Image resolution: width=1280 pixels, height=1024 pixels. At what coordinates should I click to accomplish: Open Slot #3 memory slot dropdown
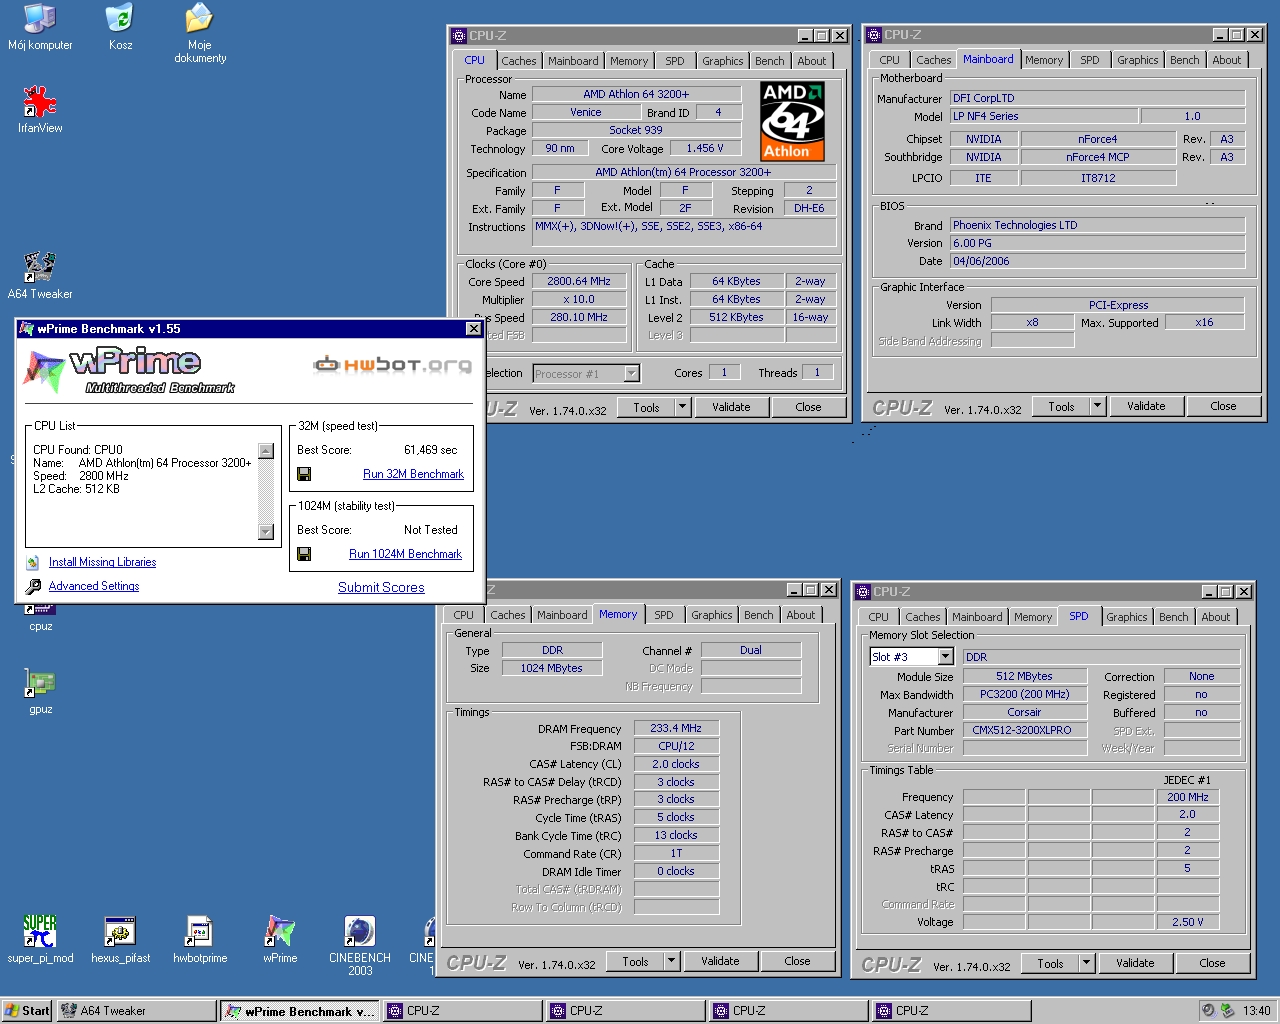[946, 657]
